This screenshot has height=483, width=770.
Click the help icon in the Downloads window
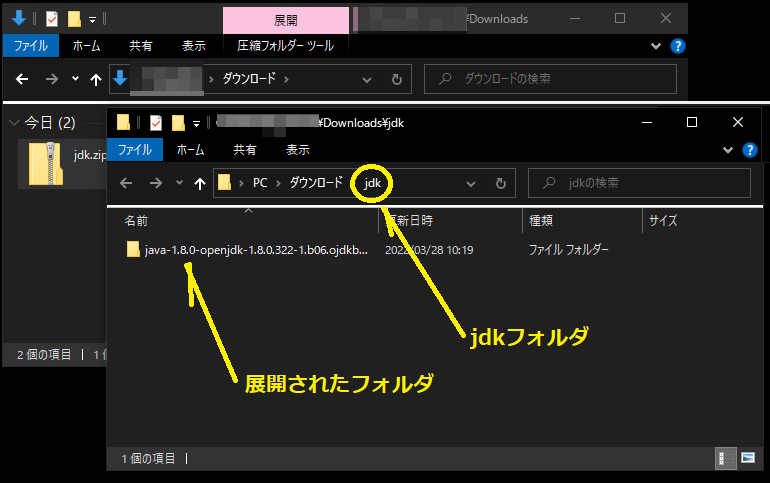tap(678, 46)
